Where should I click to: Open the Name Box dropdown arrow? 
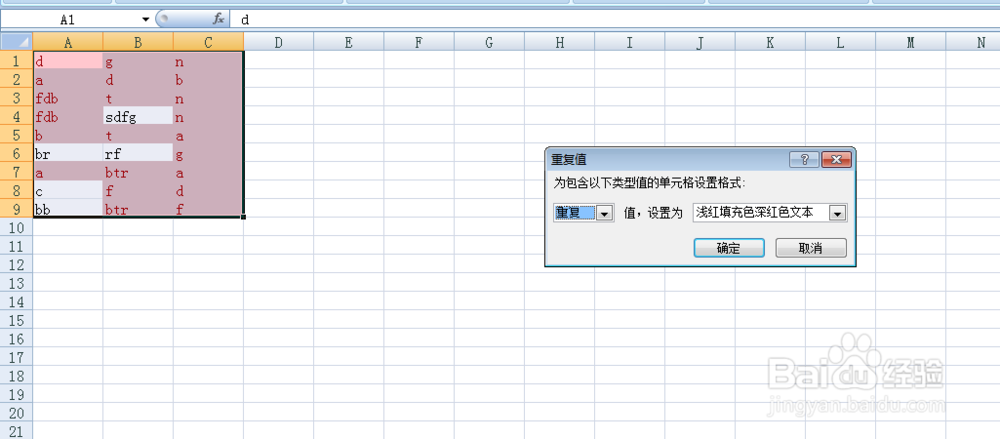(x=145, y=20)
